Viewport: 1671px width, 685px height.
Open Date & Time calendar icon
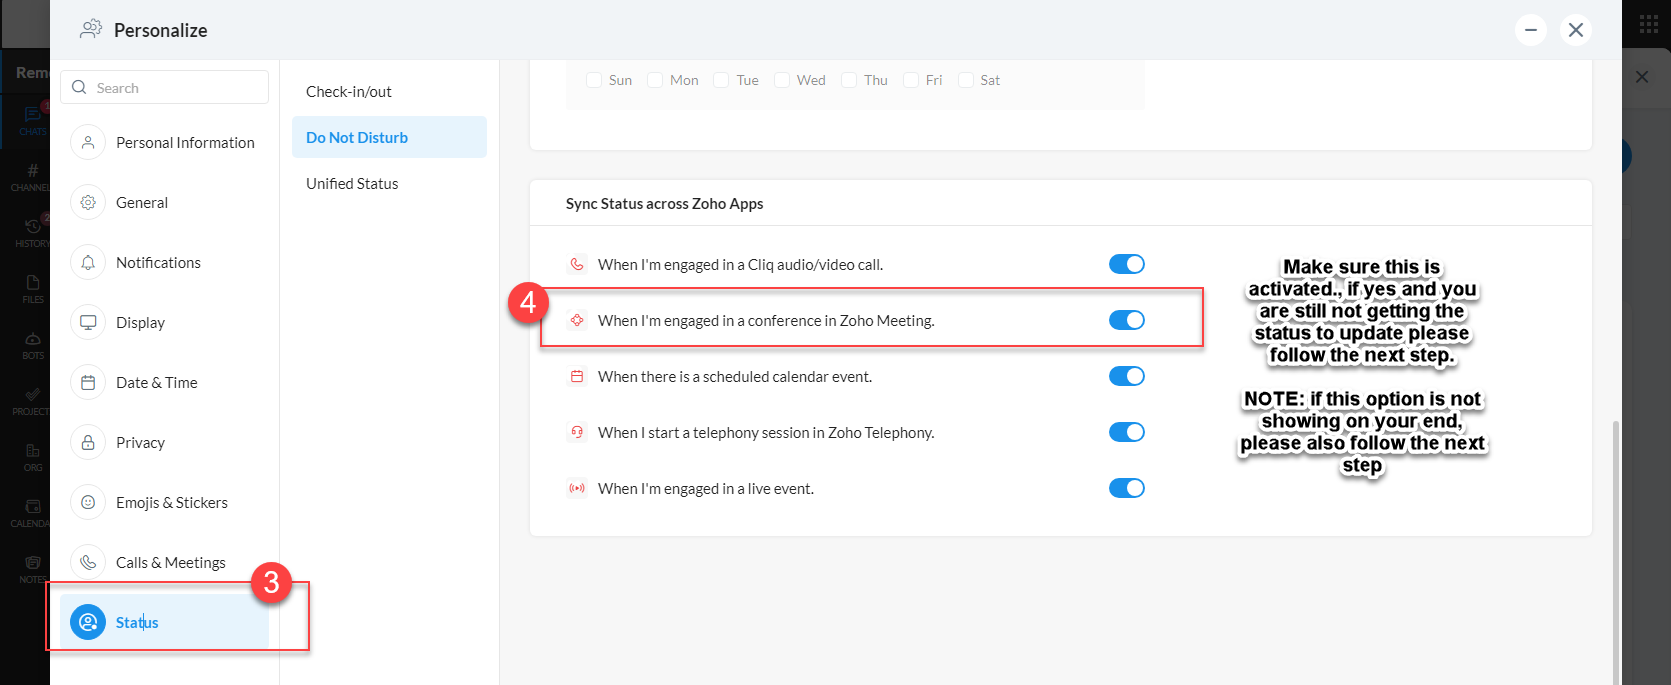click(88, 383)
